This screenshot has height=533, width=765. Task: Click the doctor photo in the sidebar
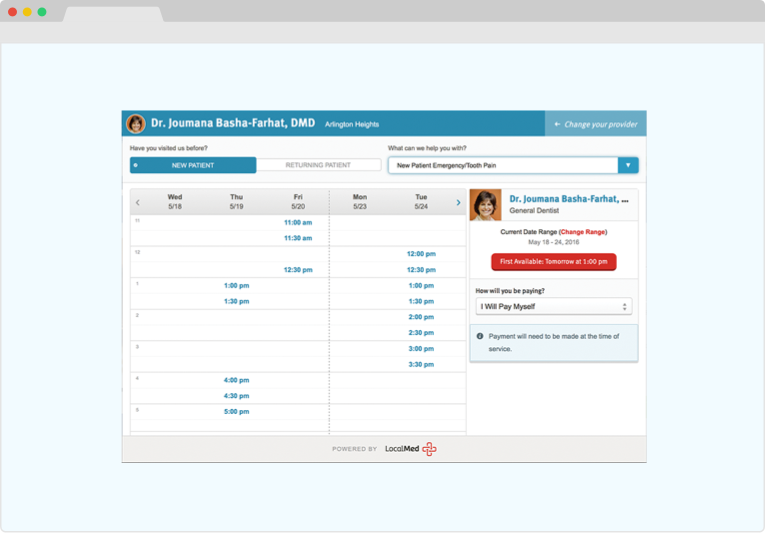(485, 205)
